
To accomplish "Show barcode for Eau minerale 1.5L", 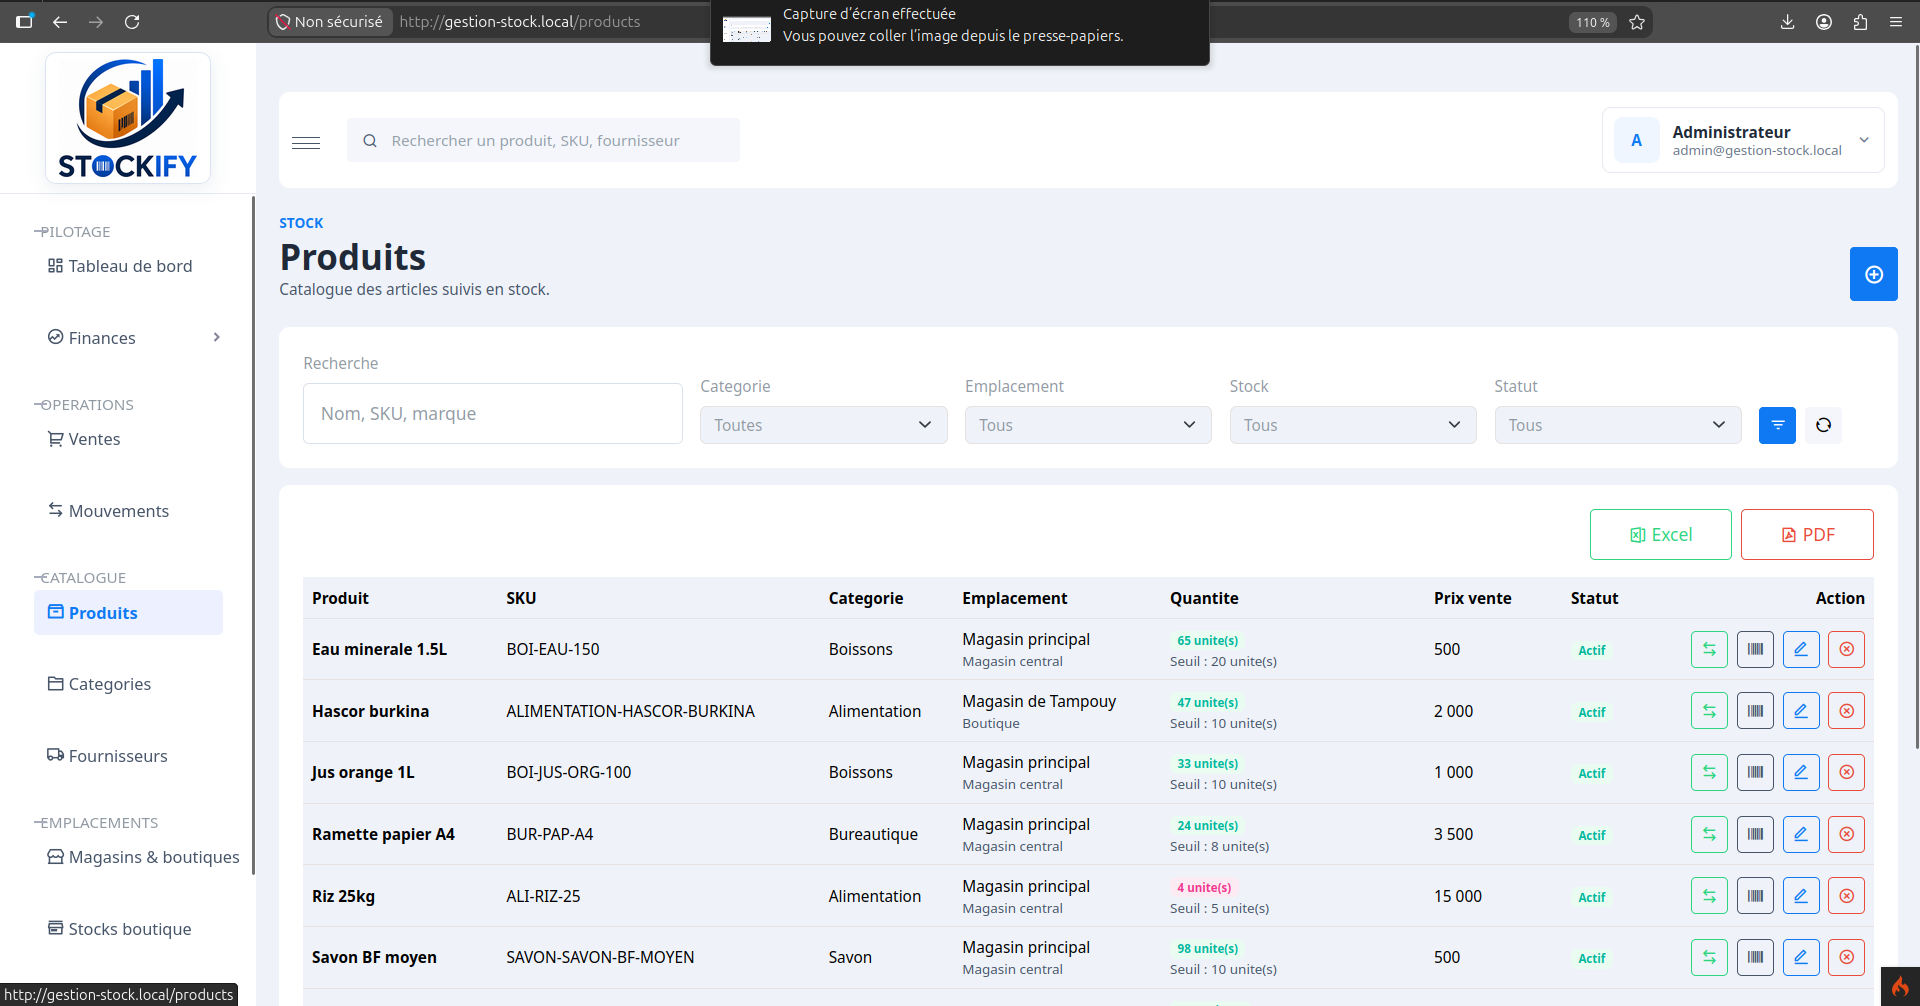I will coord(1755,649).
